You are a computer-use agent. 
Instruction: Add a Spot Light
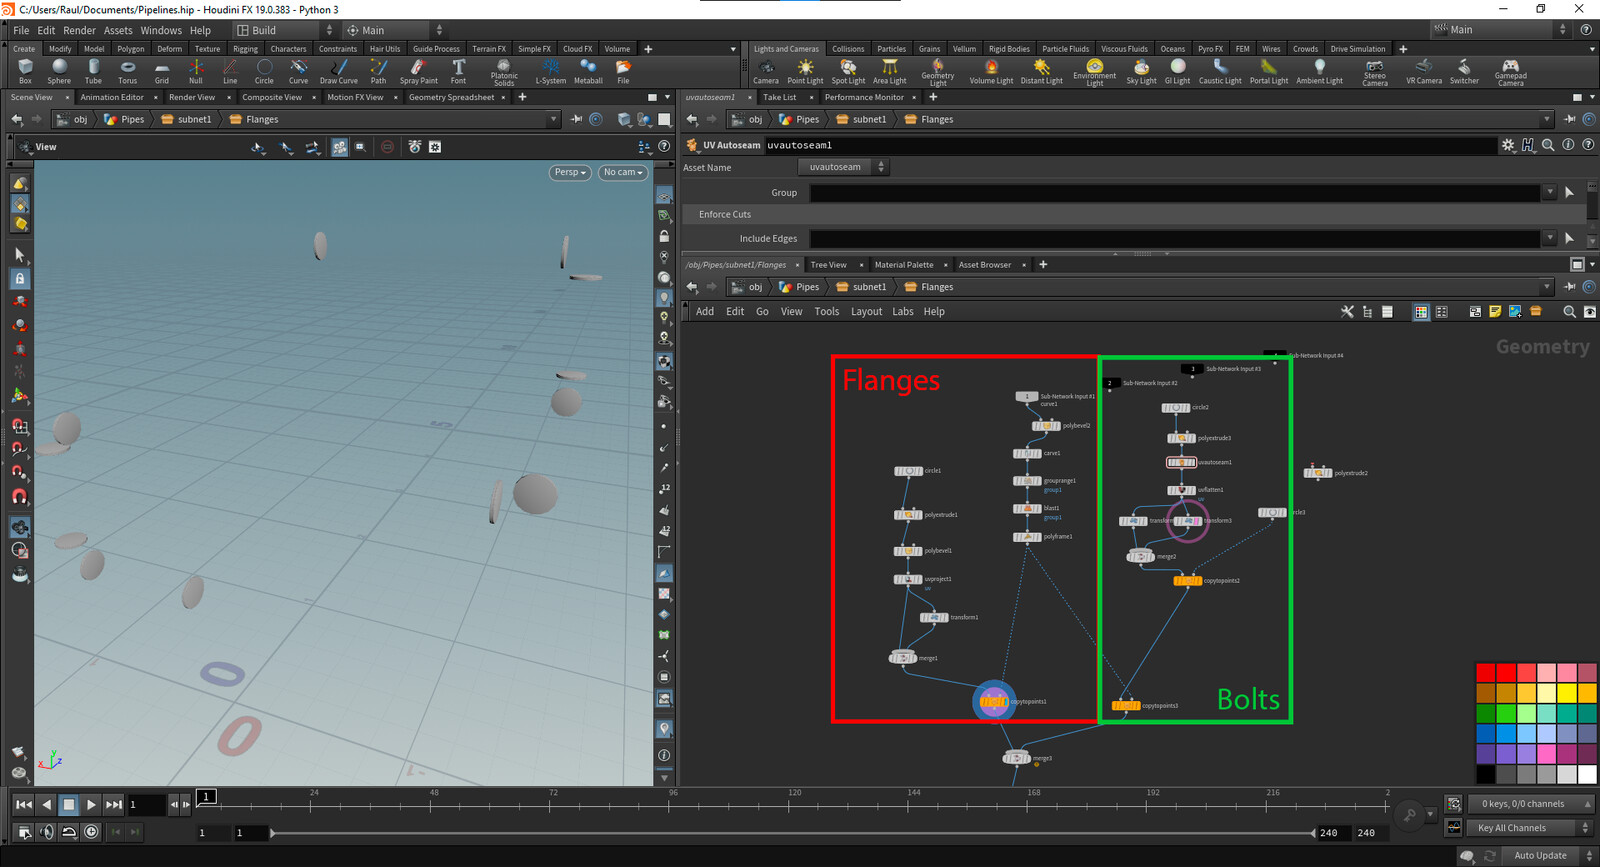click(x=848, y=71)
